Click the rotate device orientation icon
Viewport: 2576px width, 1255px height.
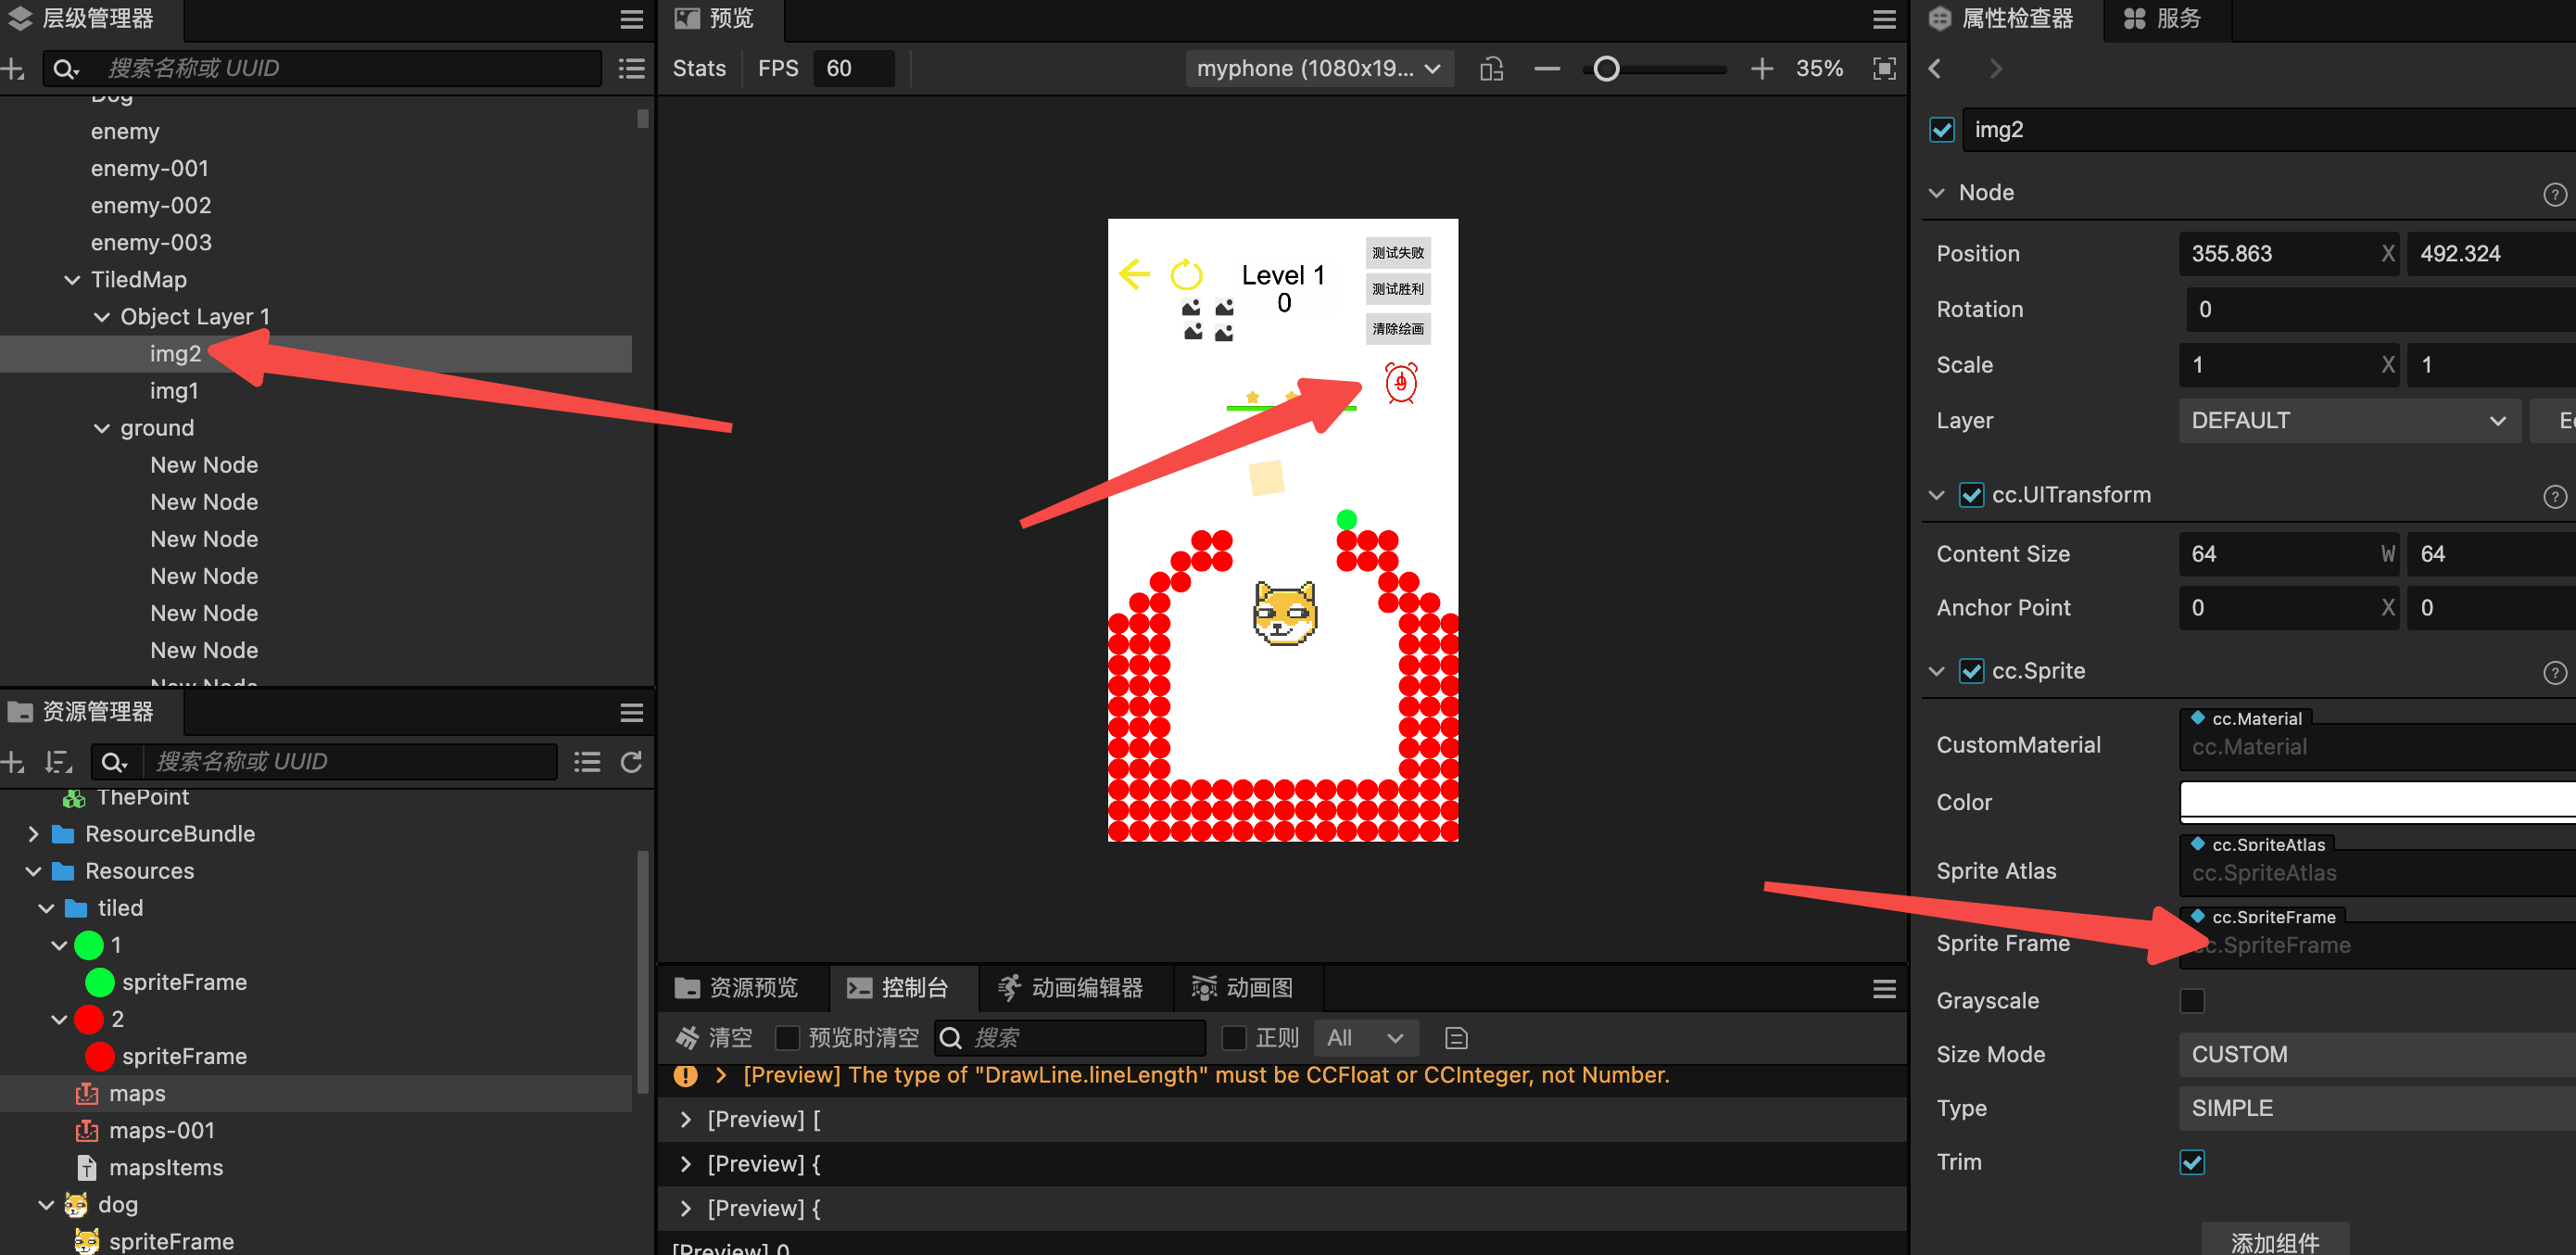pyautogui.click(x=1491, y=69)
